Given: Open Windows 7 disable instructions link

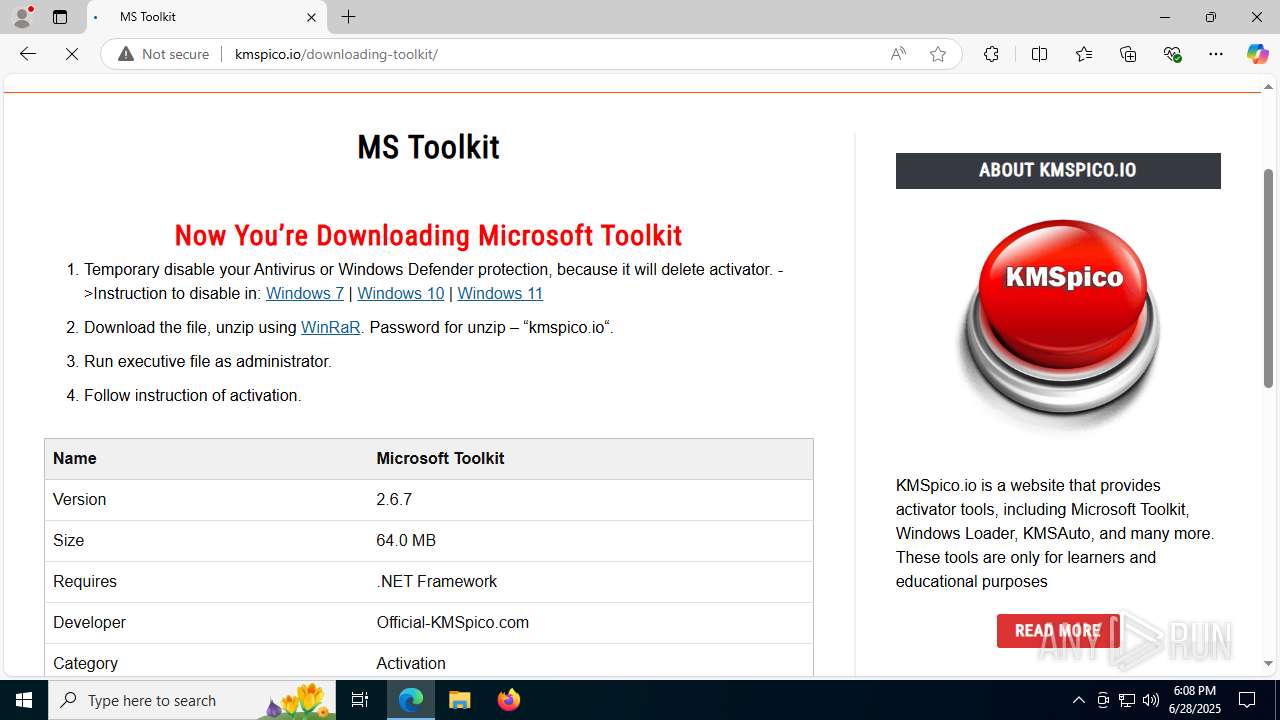Looking at the screenshot, I should click(305, 293).
